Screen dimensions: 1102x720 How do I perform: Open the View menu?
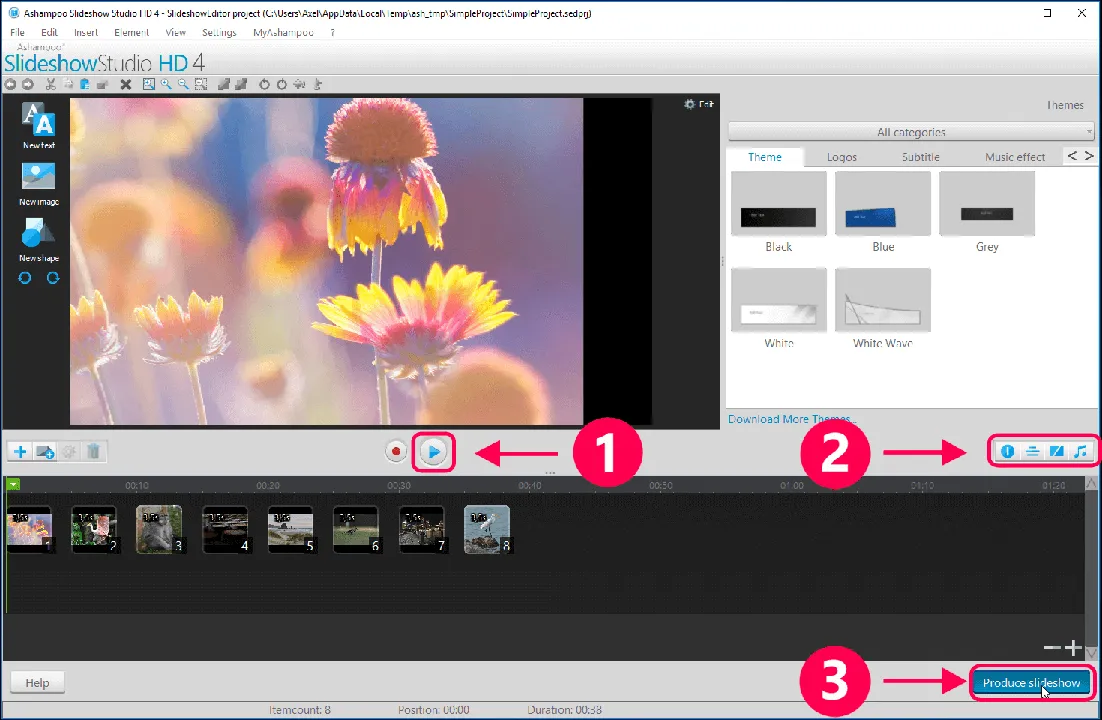pyautogui.click(x=176, y=32)
